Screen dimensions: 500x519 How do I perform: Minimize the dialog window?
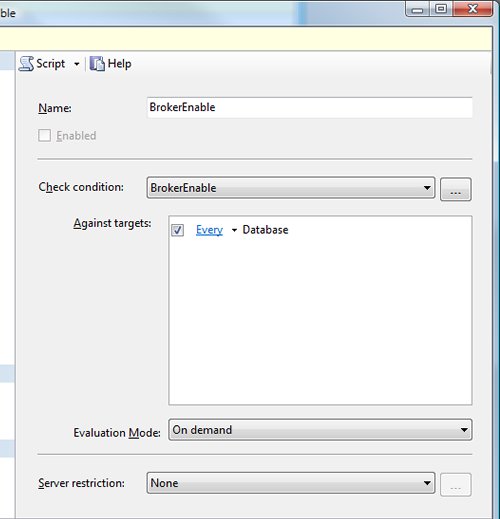coord(417,9)
